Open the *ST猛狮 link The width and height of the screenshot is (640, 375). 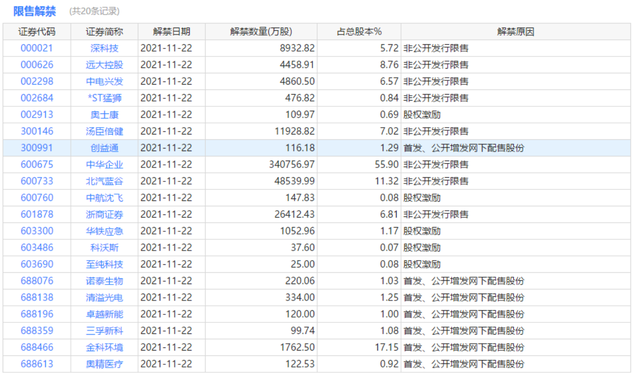[104, 98]
